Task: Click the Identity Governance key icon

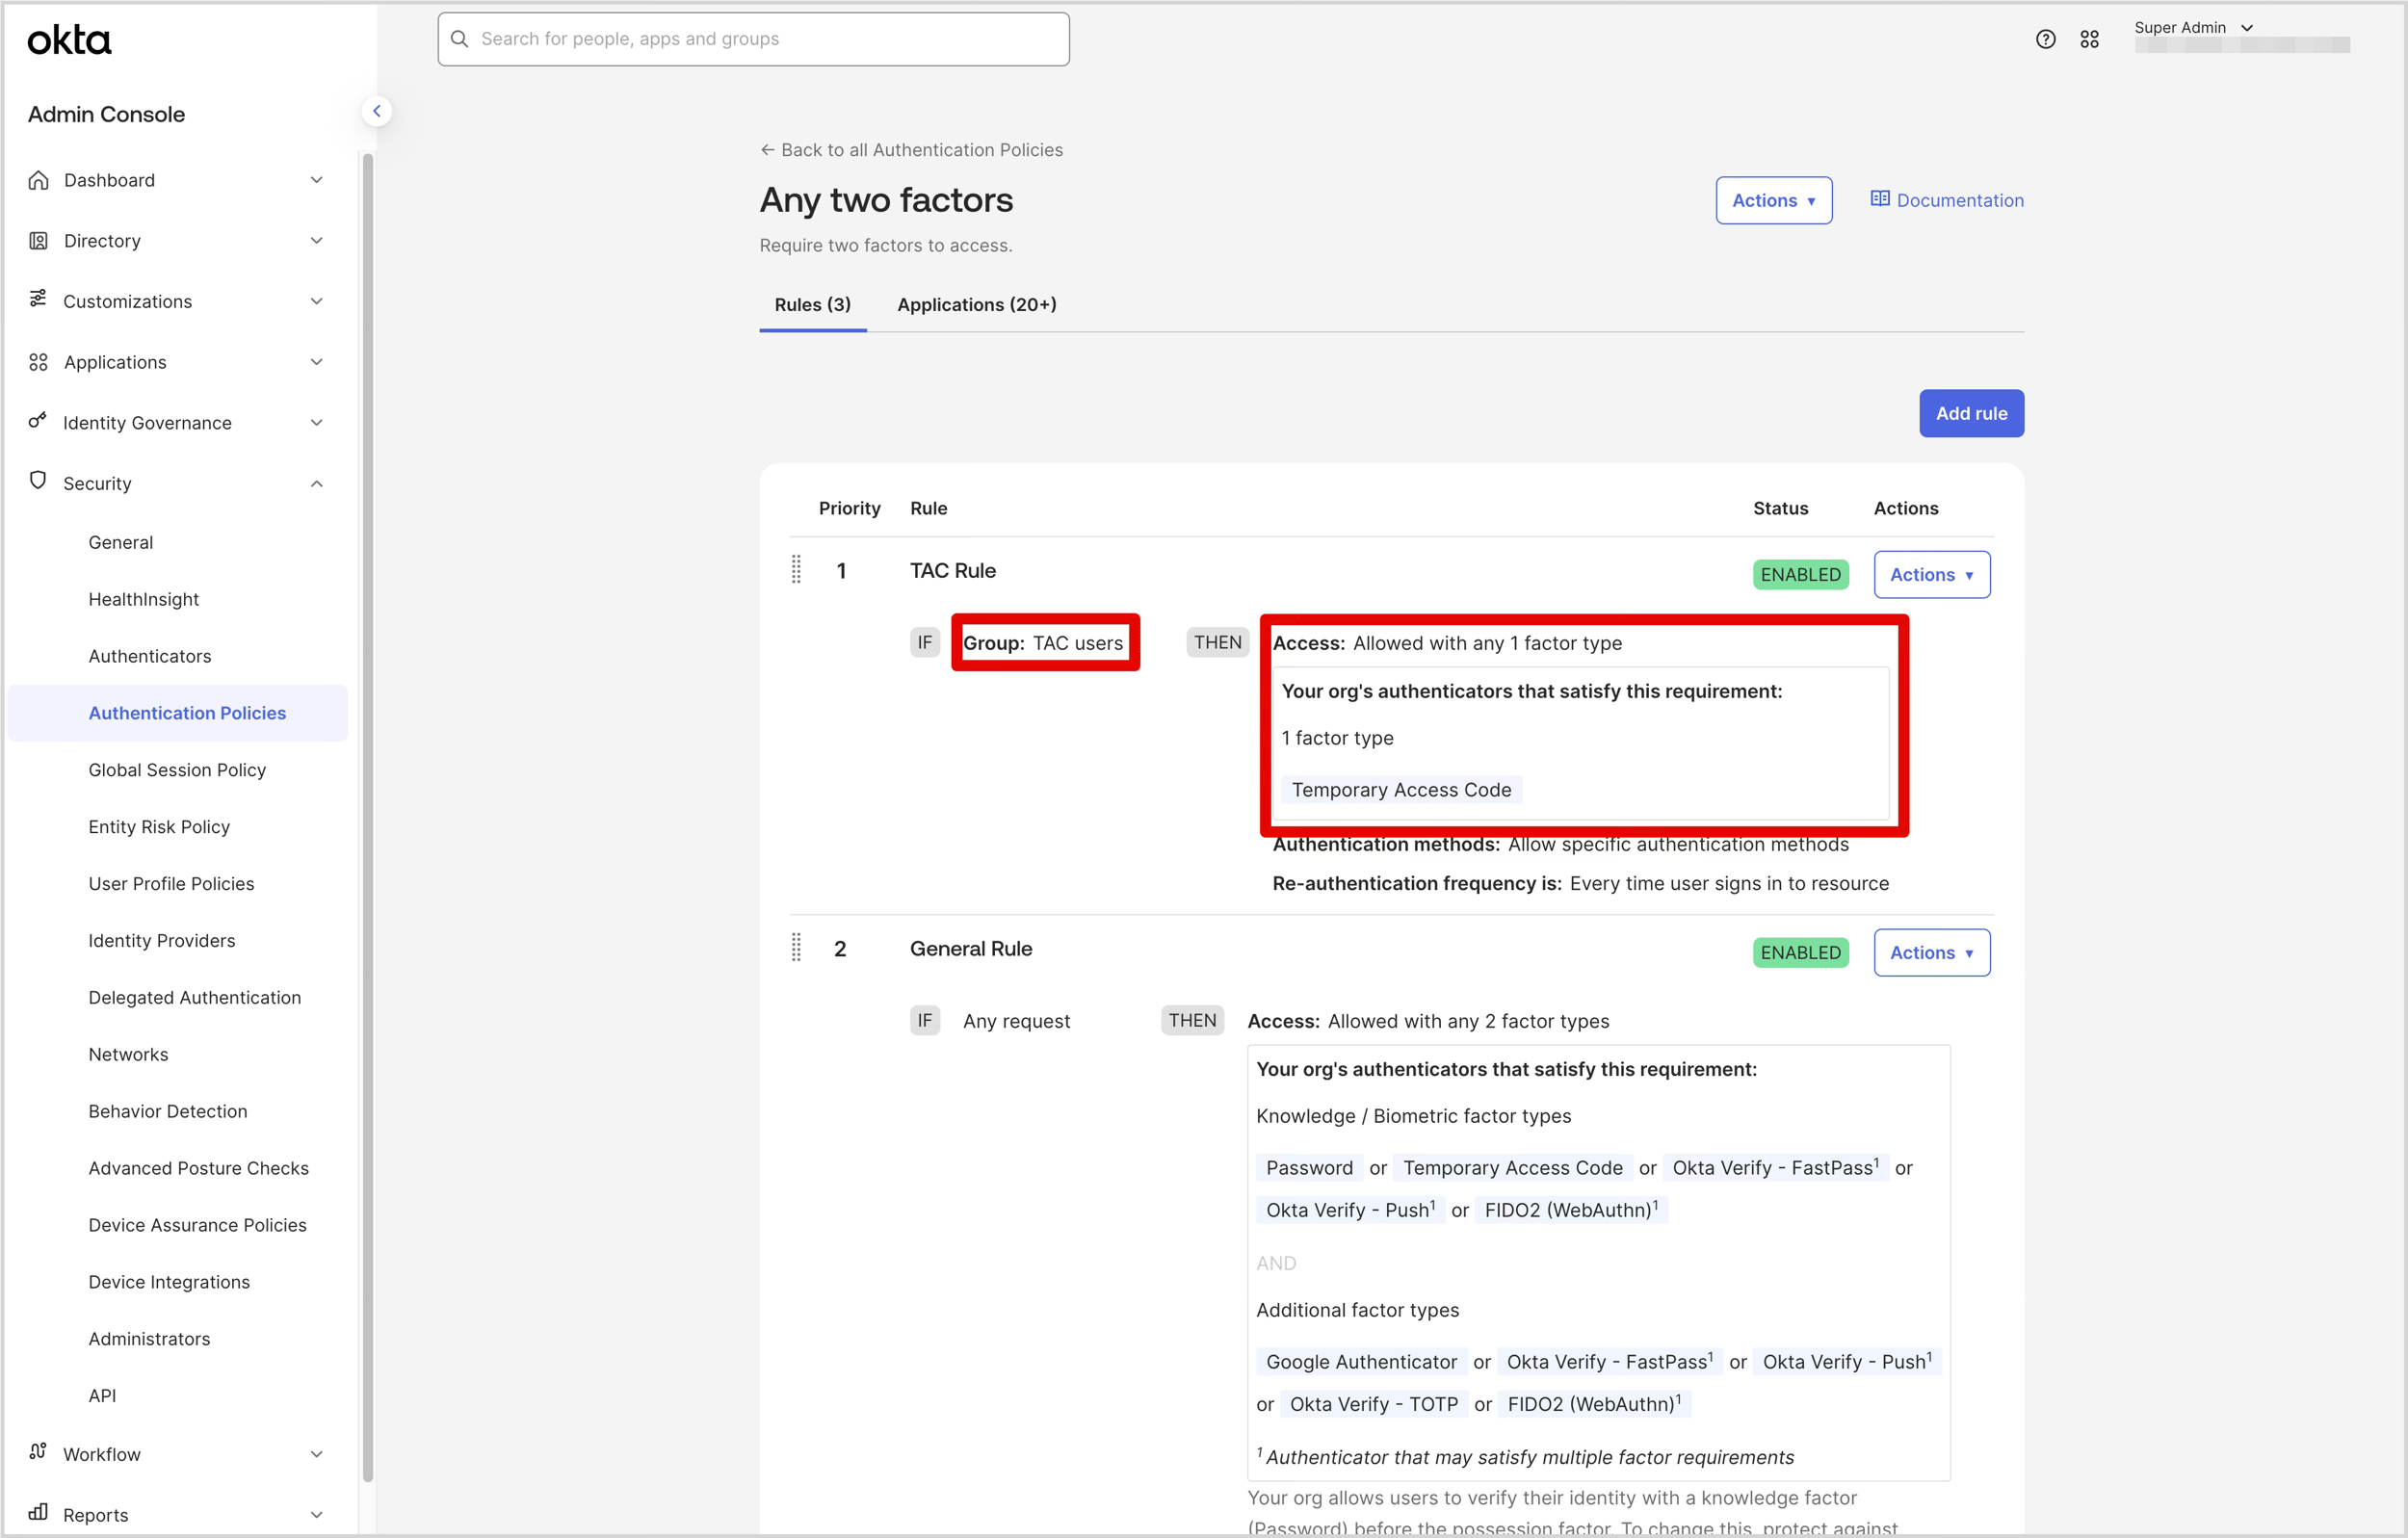Action: pyautogui.click(x=38, y=421)
